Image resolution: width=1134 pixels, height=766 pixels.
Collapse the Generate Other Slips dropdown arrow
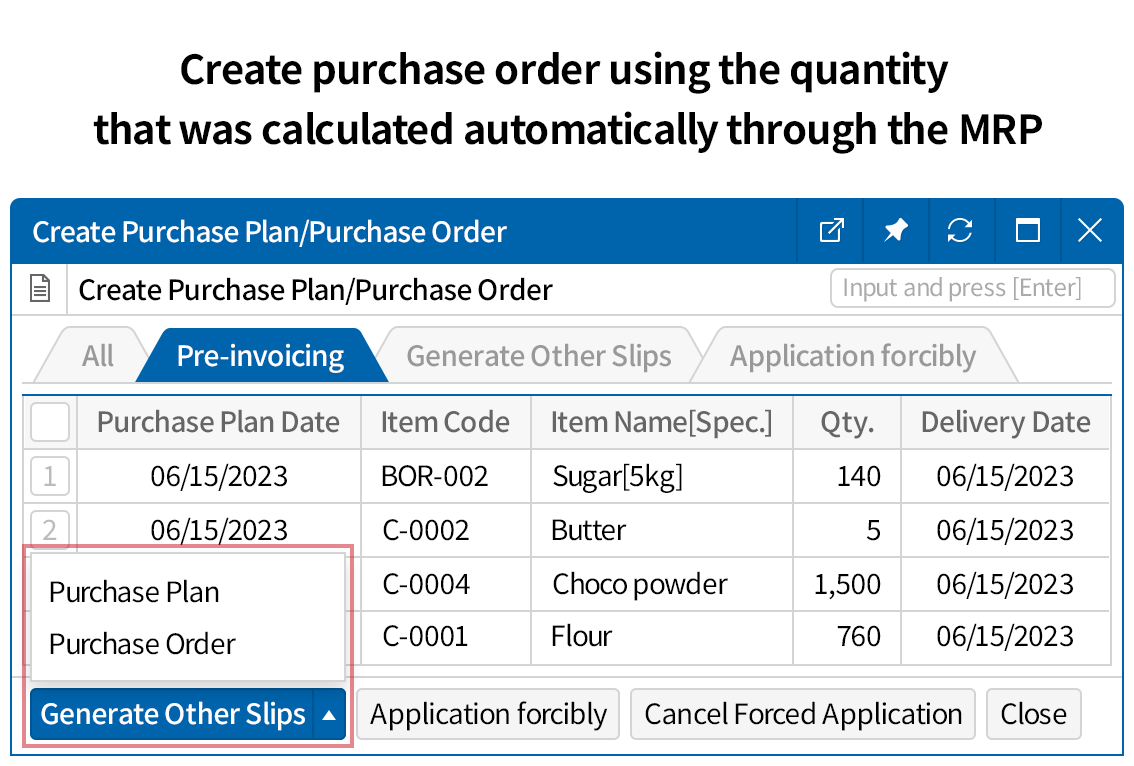coord(330,714)
